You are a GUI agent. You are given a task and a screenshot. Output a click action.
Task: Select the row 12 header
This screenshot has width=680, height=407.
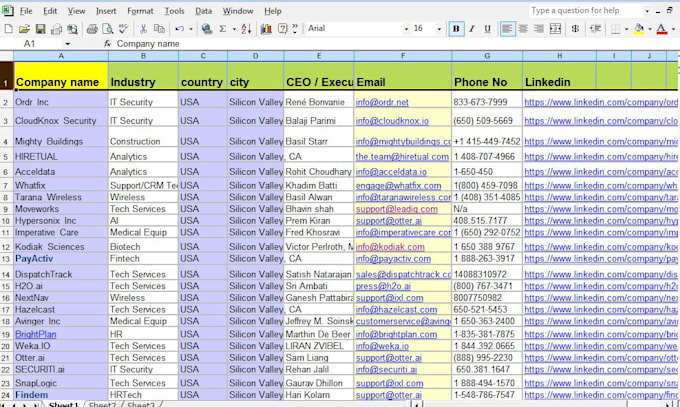6,247
